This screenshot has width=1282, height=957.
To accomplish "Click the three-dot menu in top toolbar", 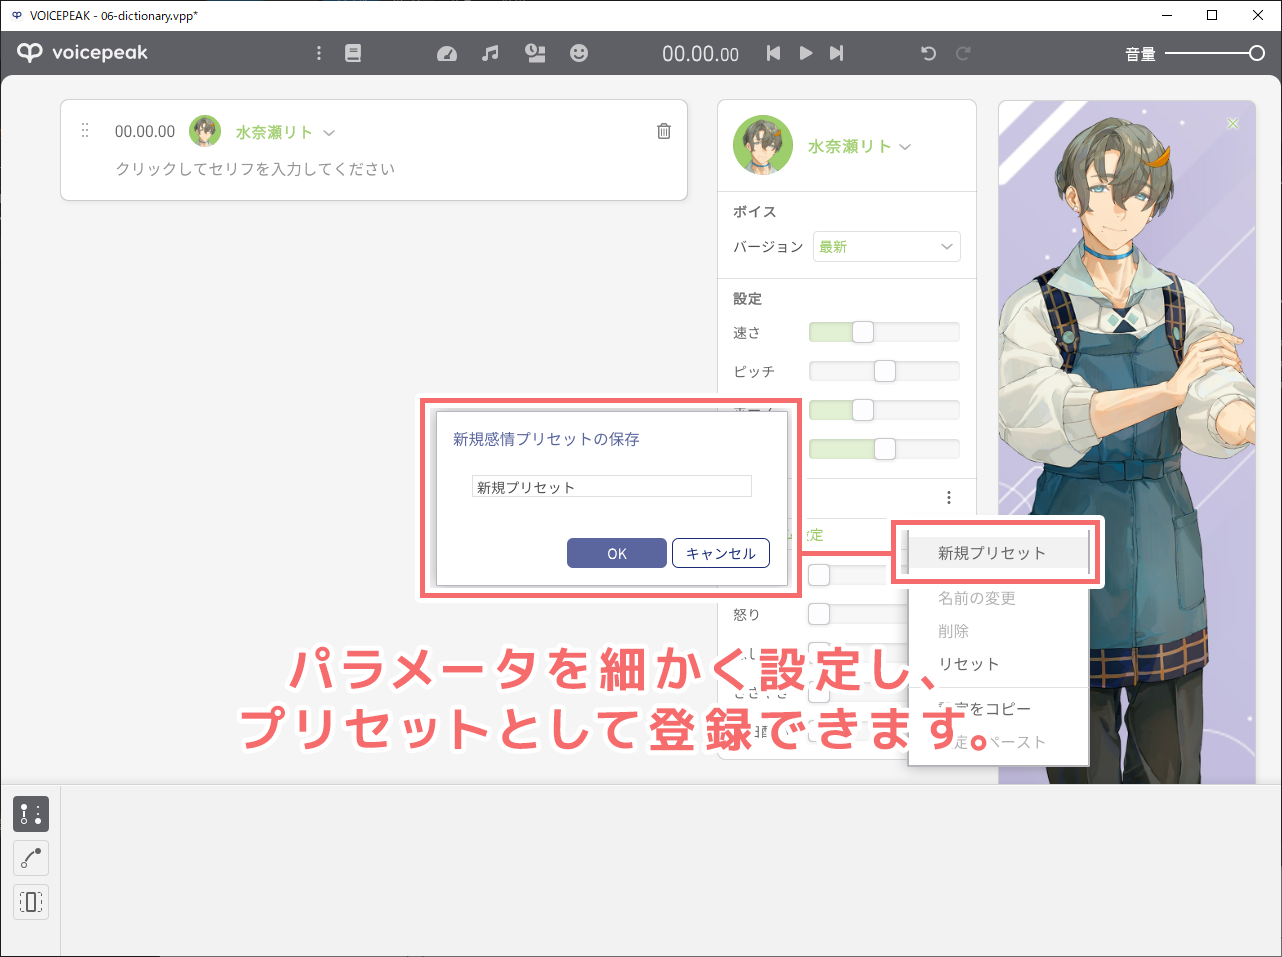I will 319,53.
